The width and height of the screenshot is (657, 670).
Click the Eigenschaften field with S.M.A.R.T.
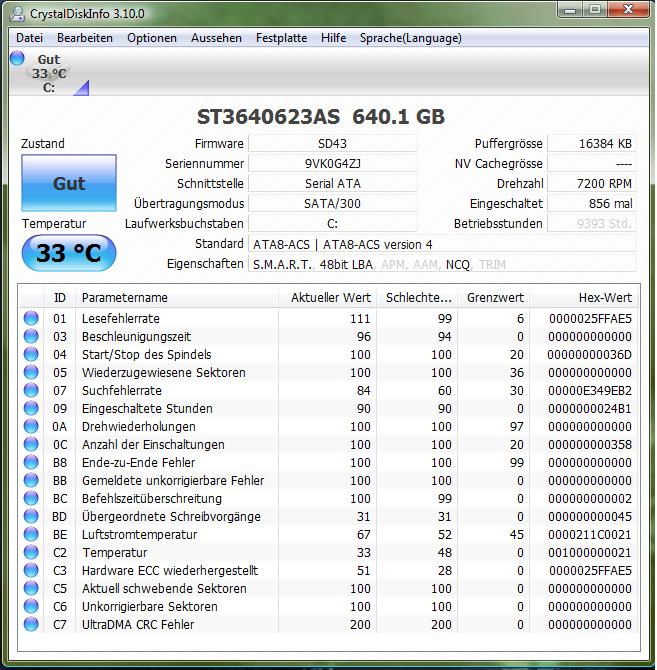(443, 264)
